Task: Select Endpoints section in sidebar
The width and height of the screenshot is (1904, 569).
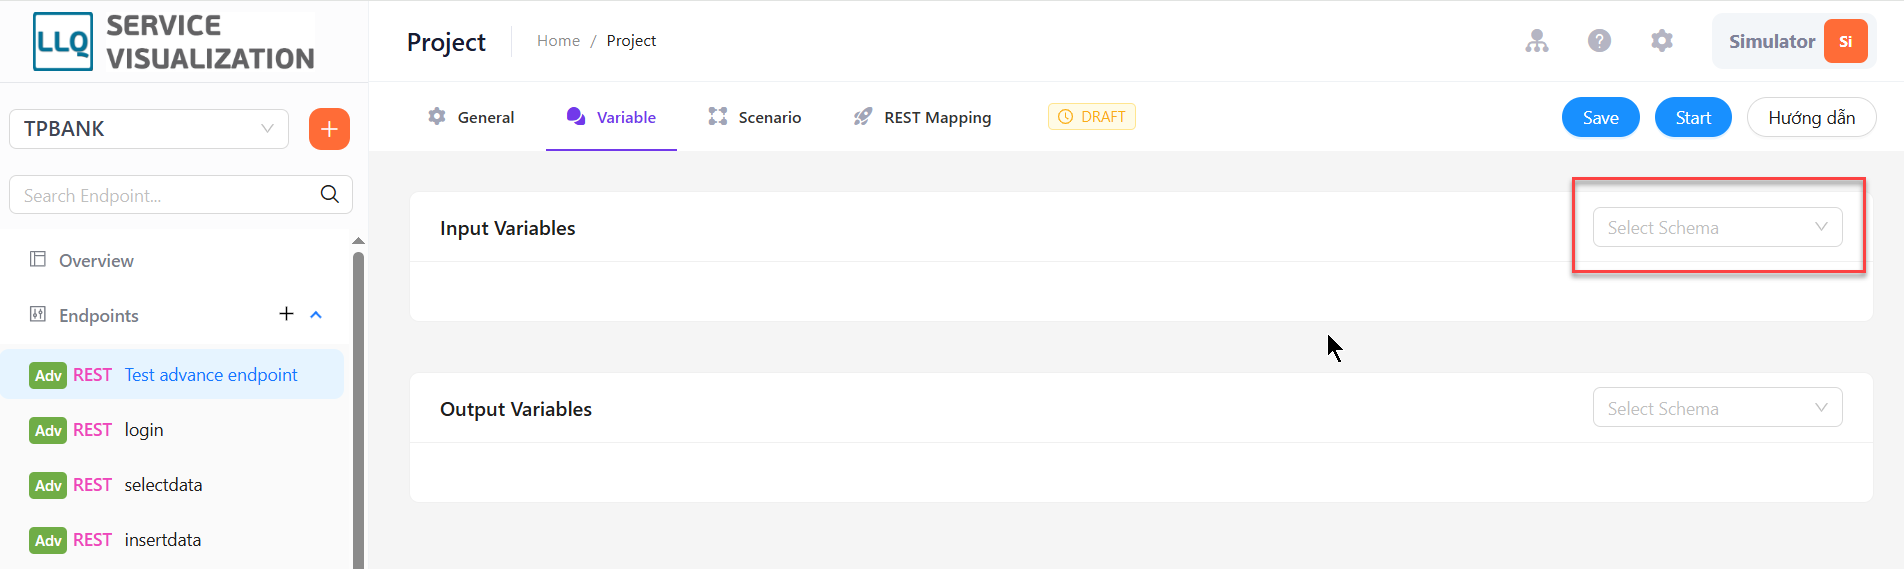Action: (x=99, y=316)
